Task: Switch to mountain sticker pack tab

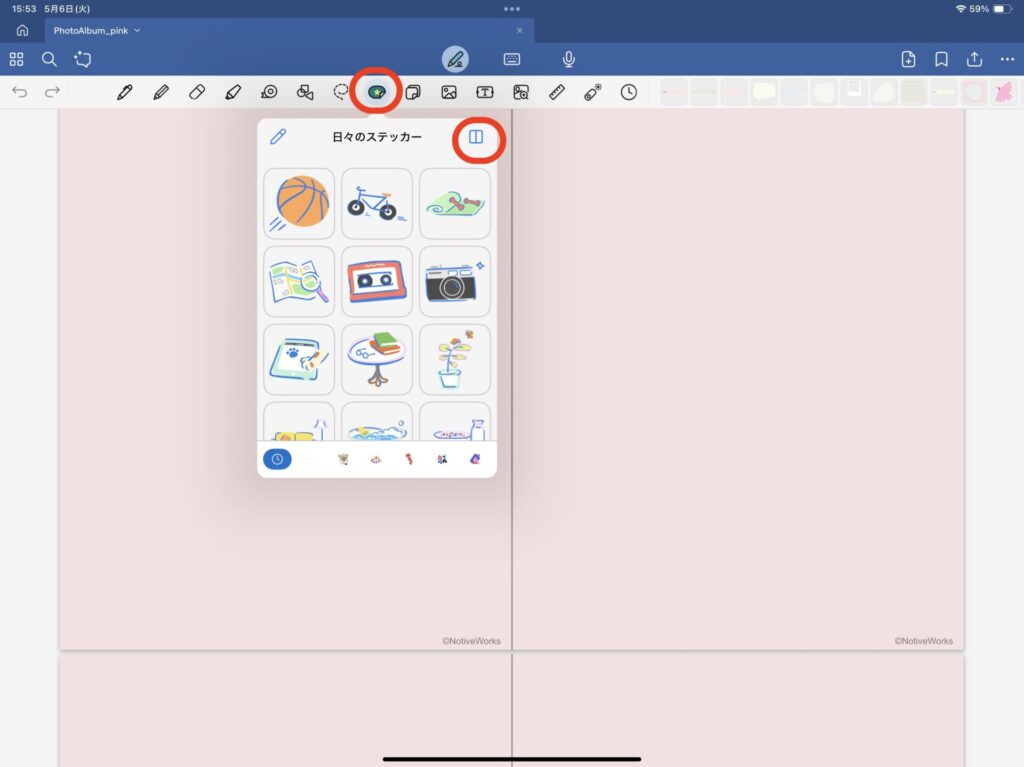Action: (376, 459)
